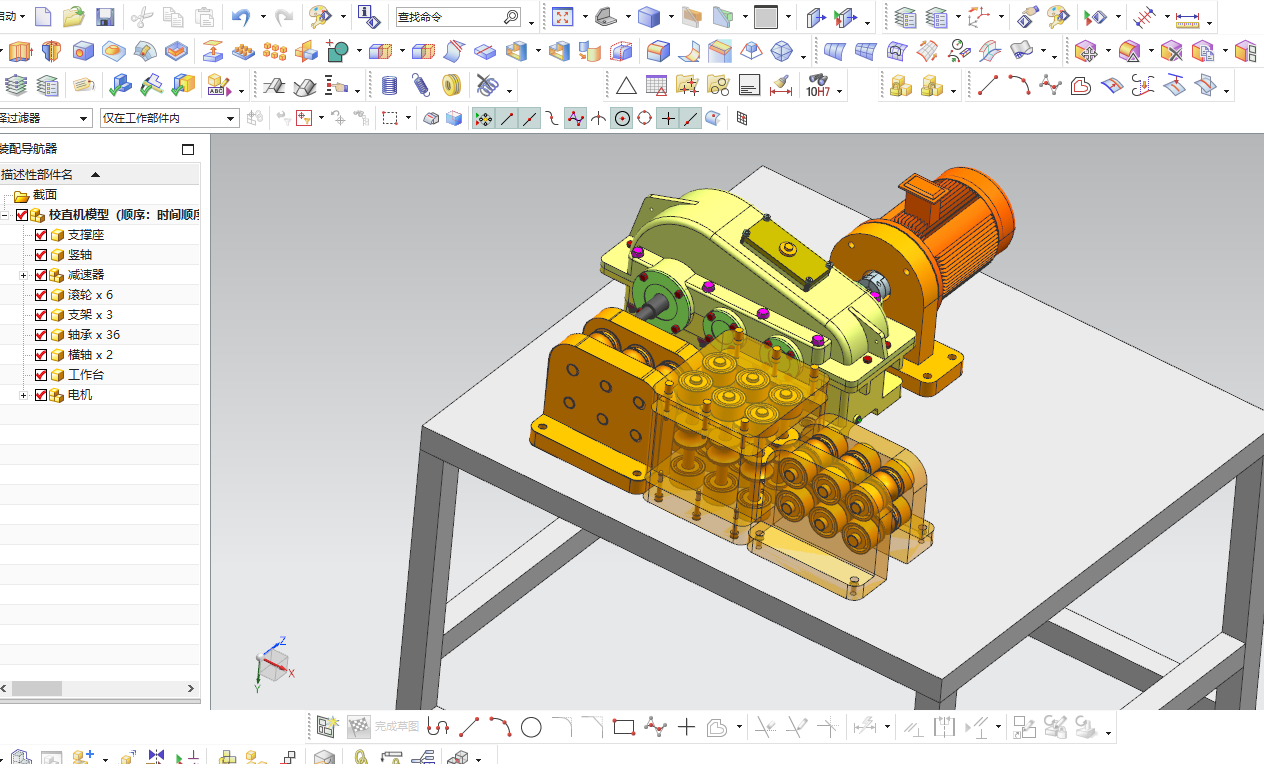This screenshot has width=1264, height=764.
Task: Open the dropdown next to the ruler icon
Action: (1210, 23)
